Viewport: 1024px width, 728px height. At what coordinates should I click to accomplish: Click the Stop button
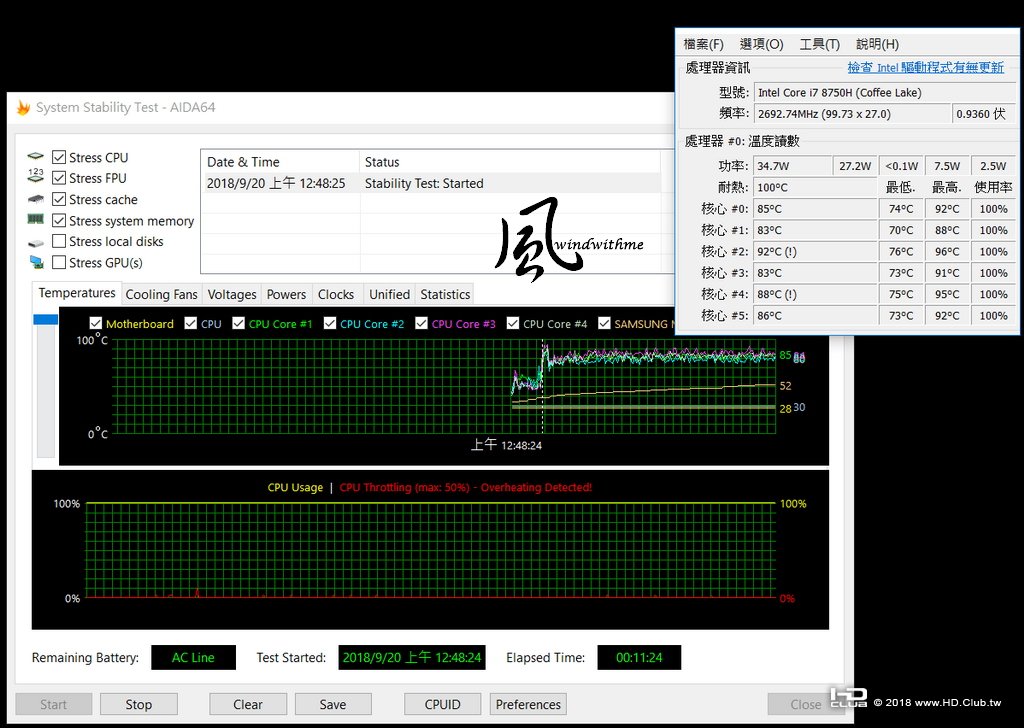[138, 704]
